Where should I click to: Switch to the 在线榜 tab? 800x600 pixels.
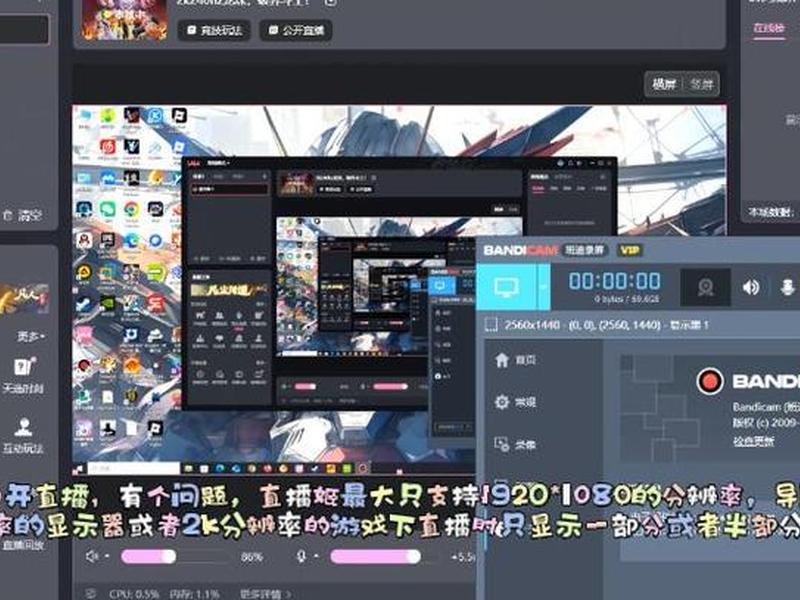pos(769,28)
